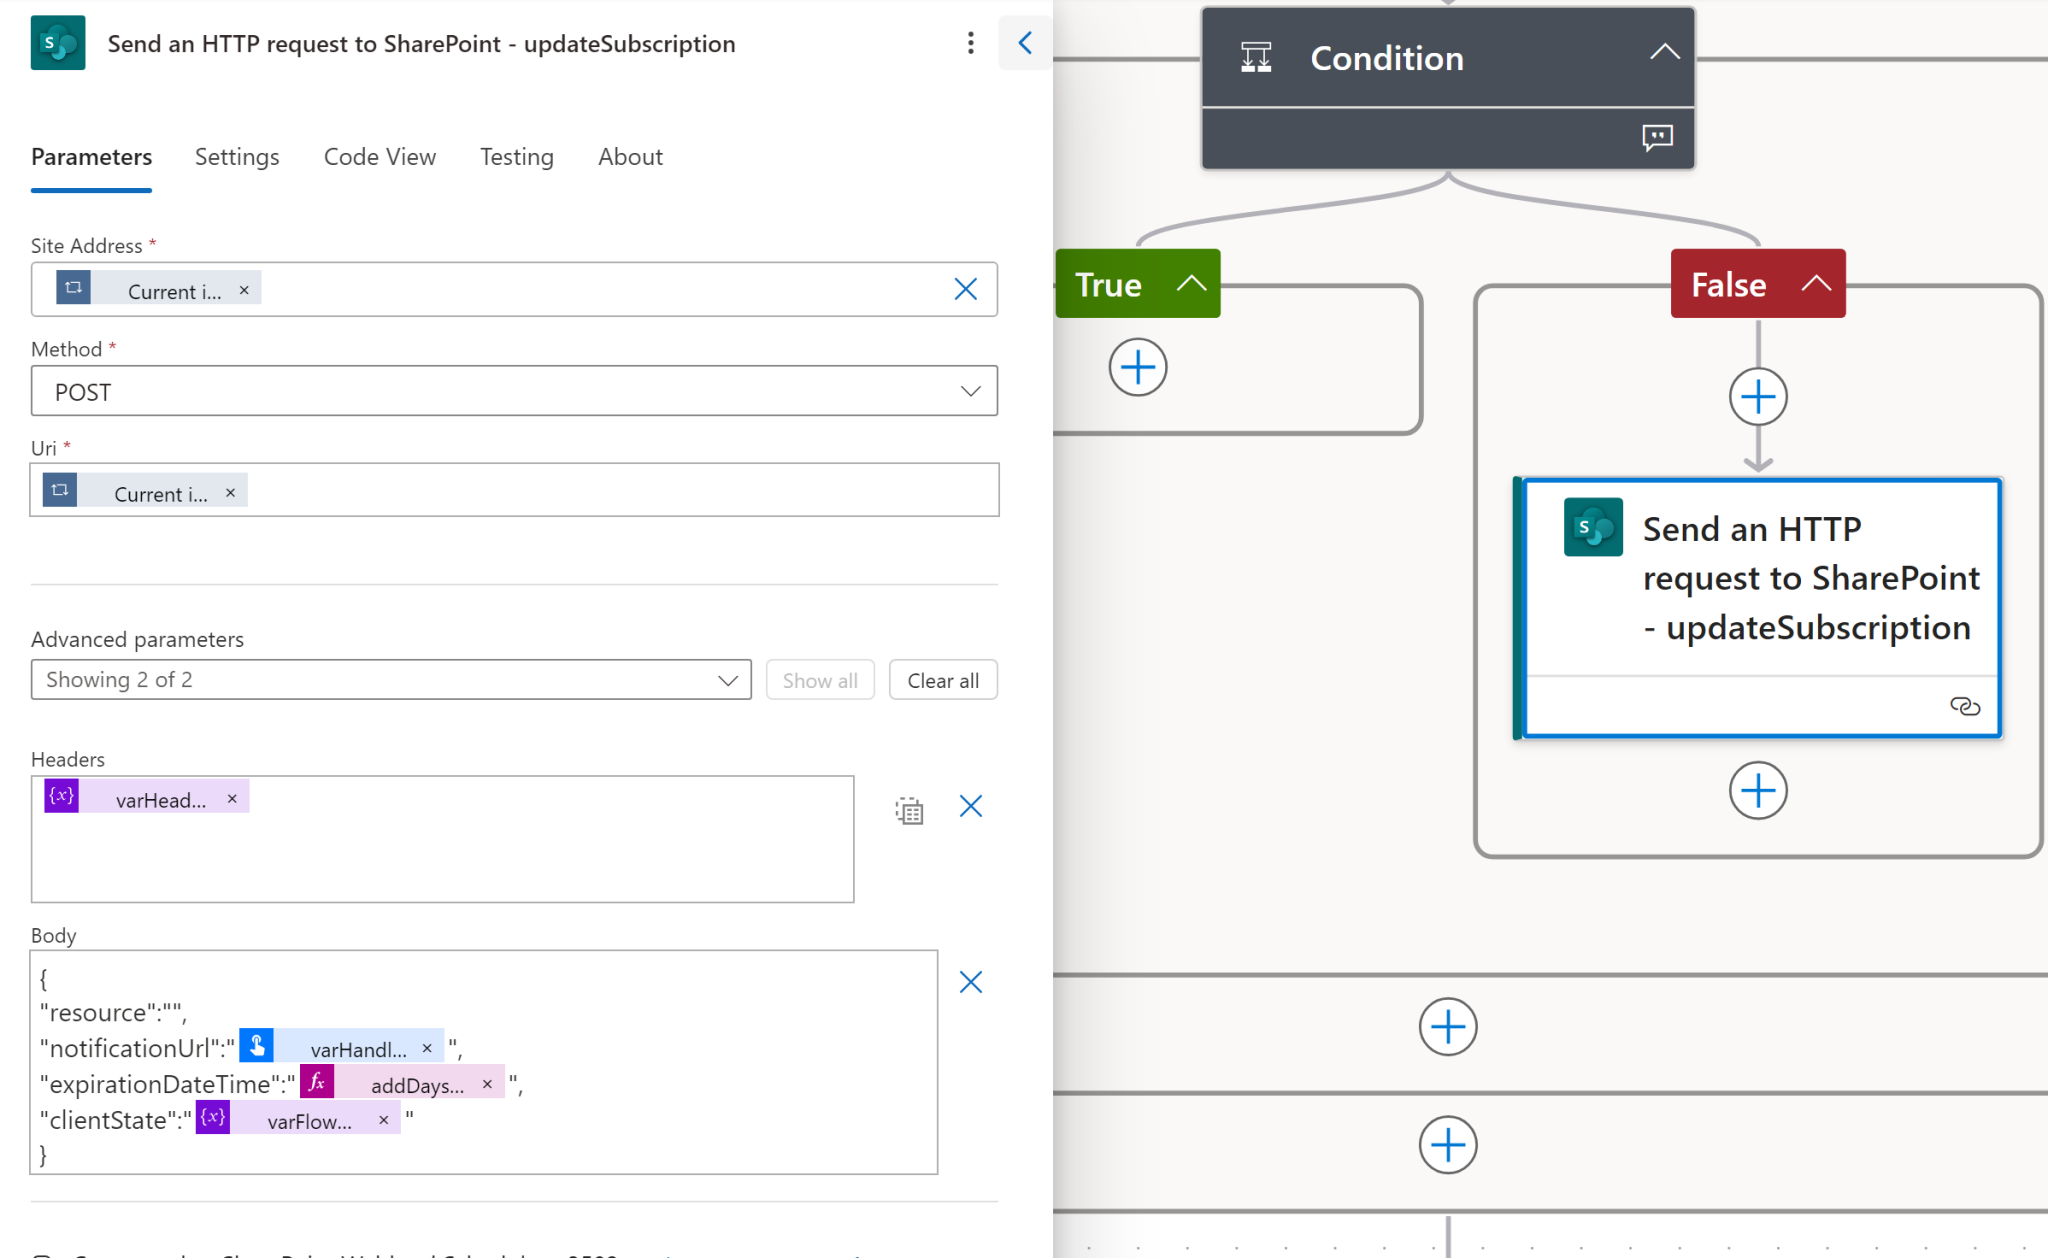
Task: Remove the varHeaders token from Headers
Action: 231,796
